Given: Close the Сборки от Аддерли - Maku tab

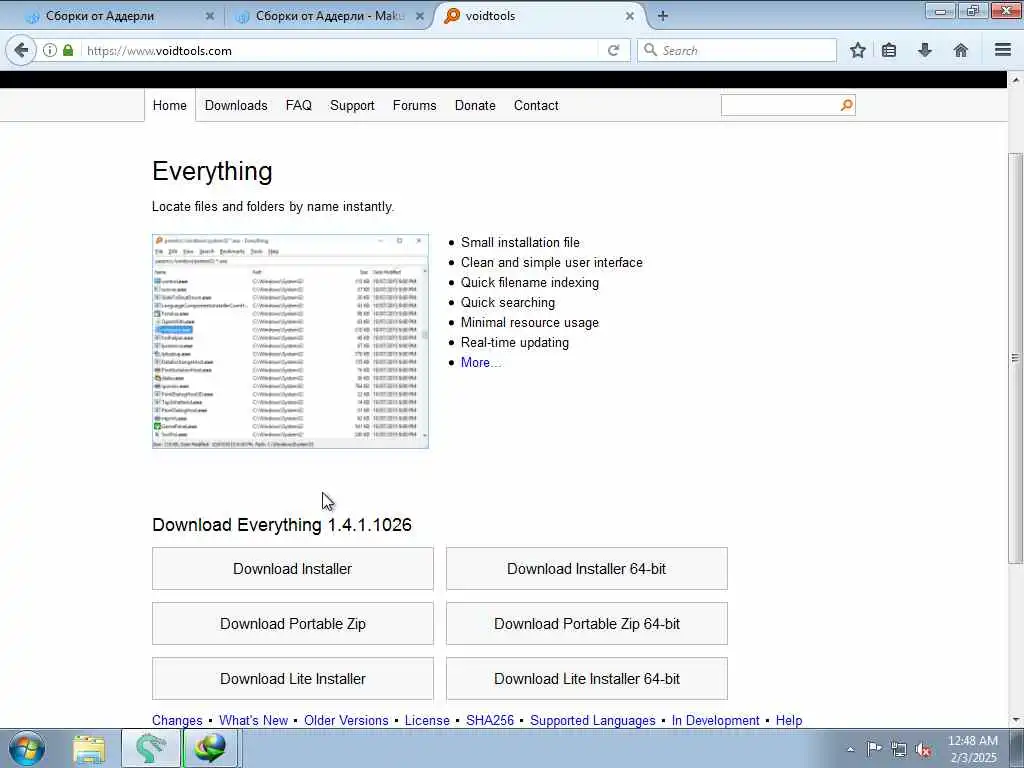Looking at the screenshot, I should pyautogui.click(x=420, y=16).
